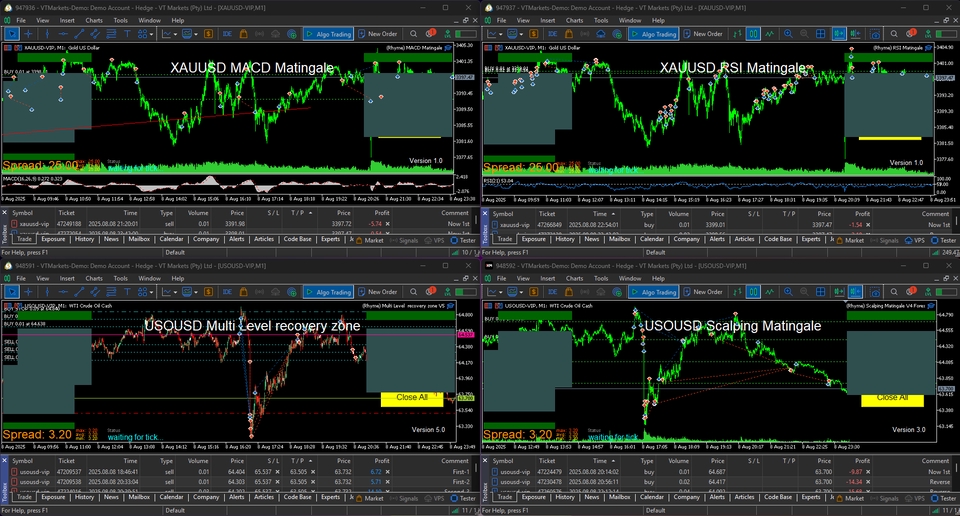Open Market from XAUUSD MACD toolbox bar
The height and width of the screenshot is (516, 960).
coord(371,240)
